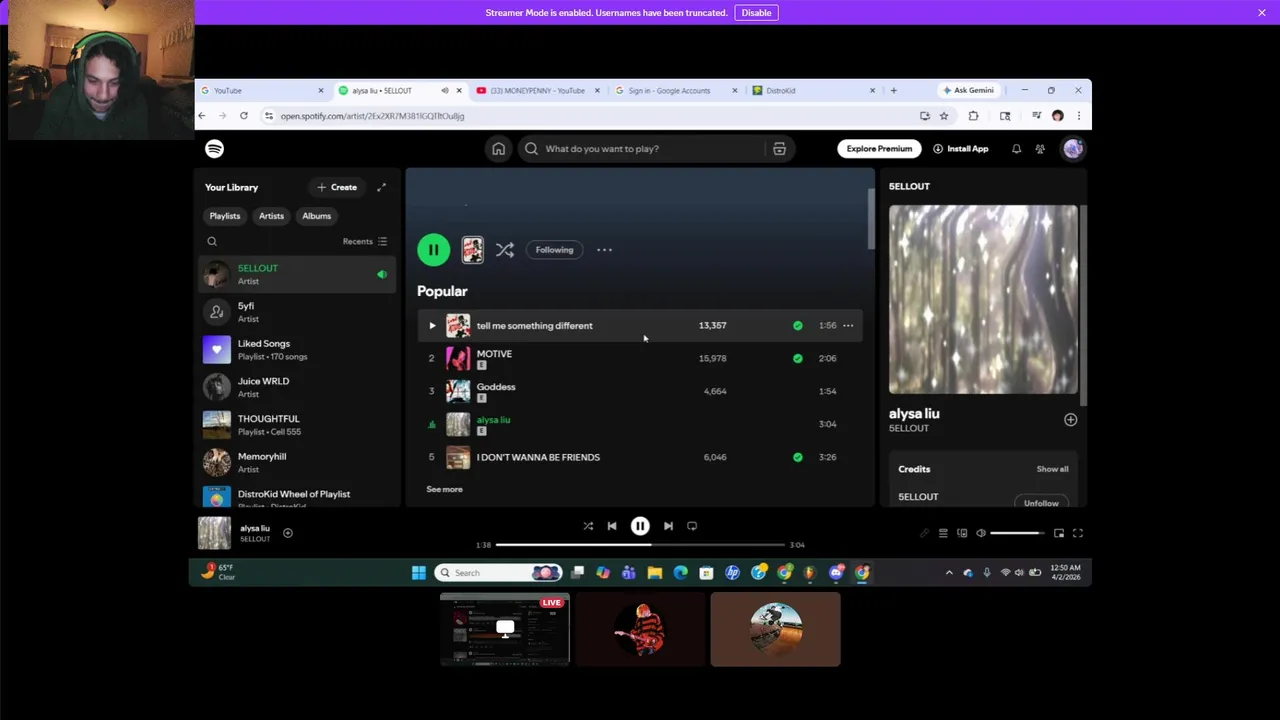
Task: Expand the Create menu in Your Library
Action: click(337, 187)
